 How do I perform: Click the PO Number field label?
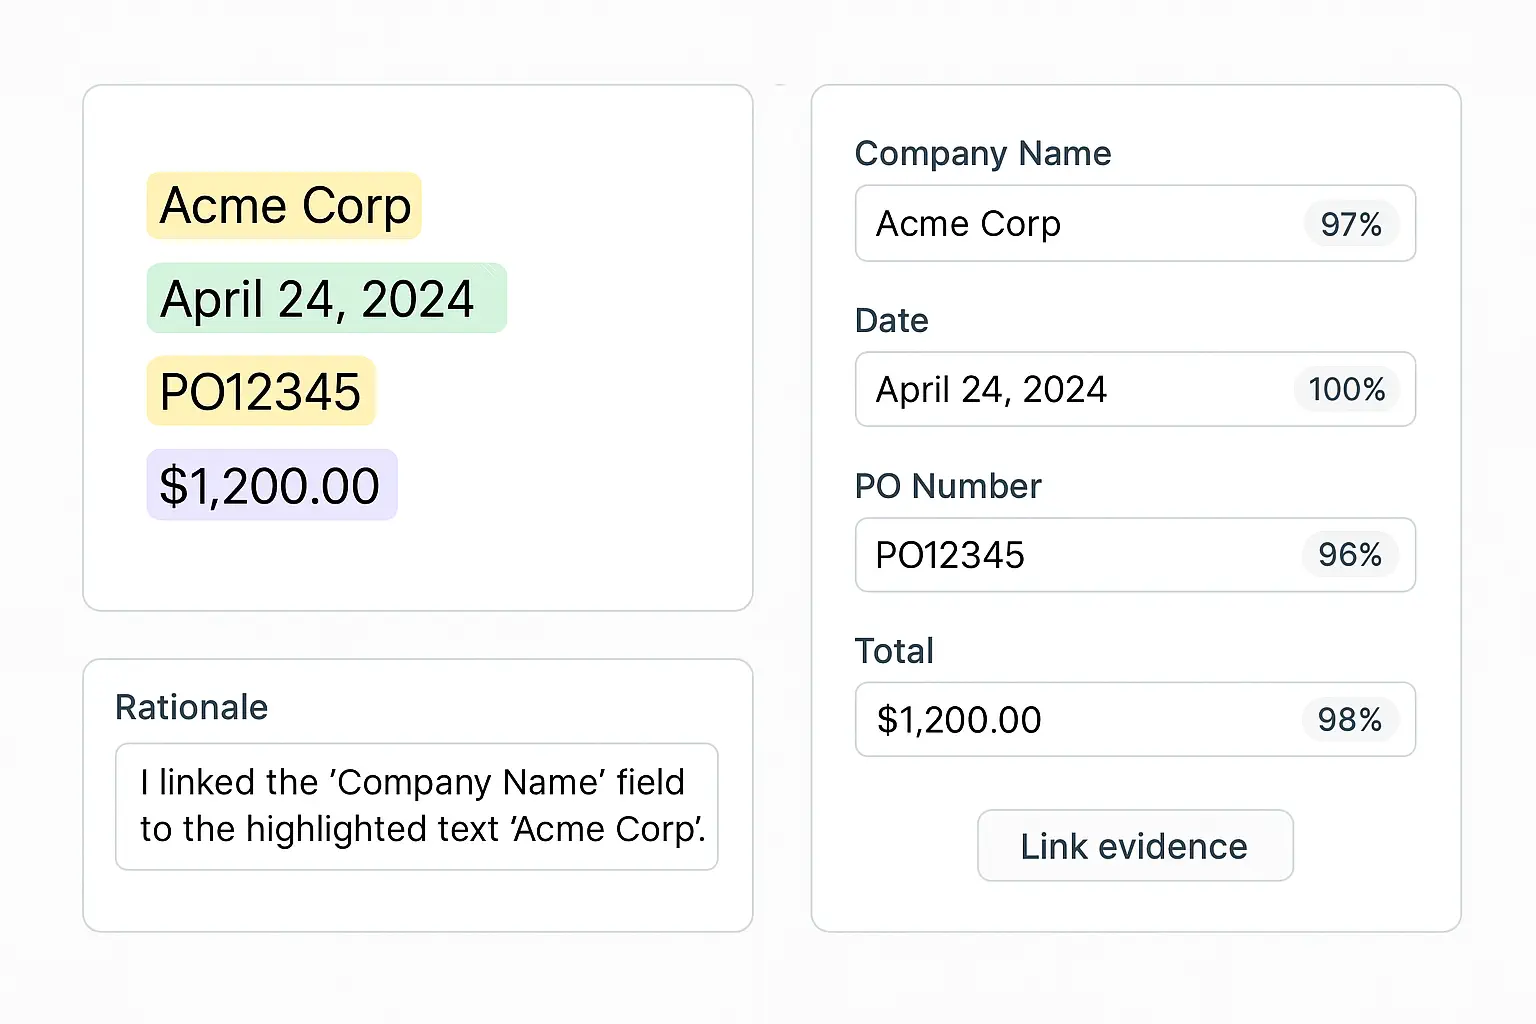948,486
